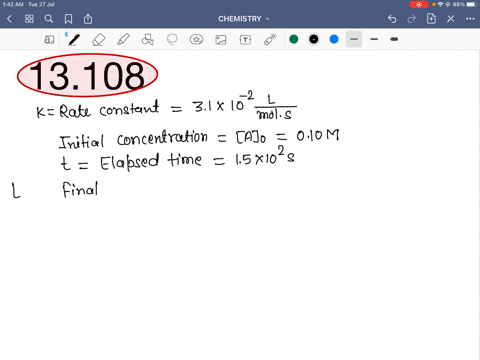
Task: Redo the last undone stroke
Action: 412,19
